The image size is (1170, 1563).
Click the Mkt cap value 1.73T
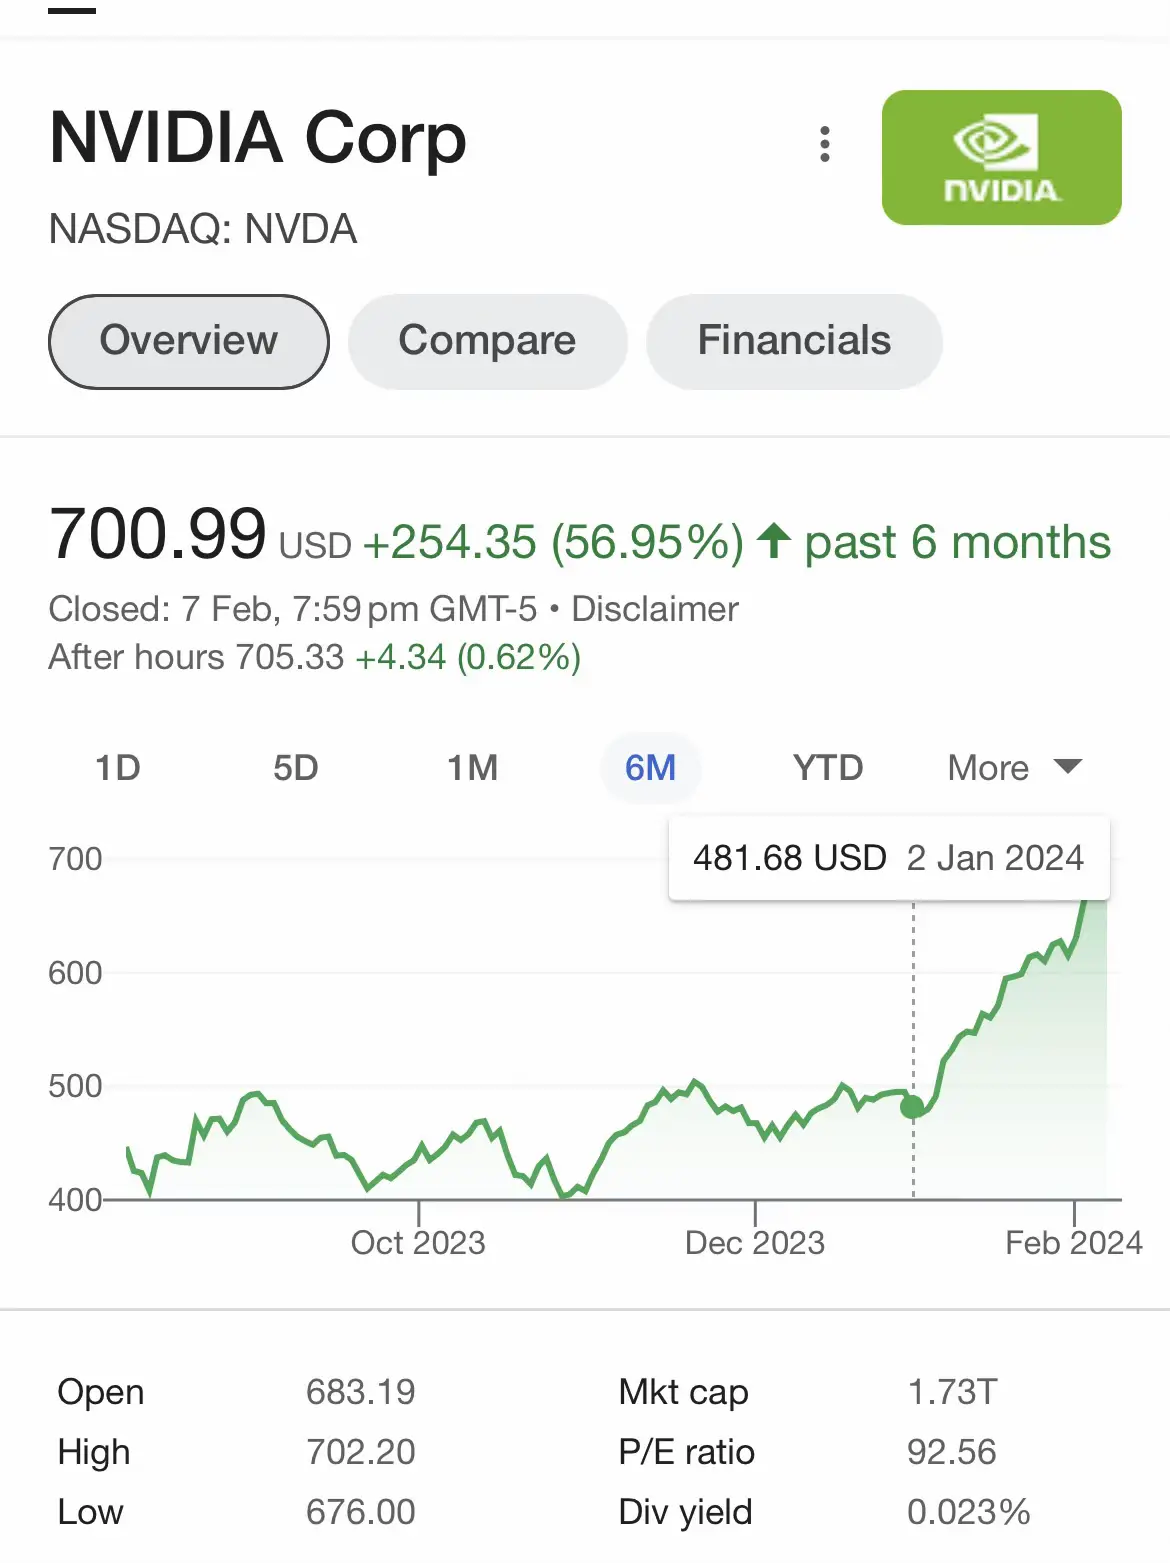tap(952, 1391)
